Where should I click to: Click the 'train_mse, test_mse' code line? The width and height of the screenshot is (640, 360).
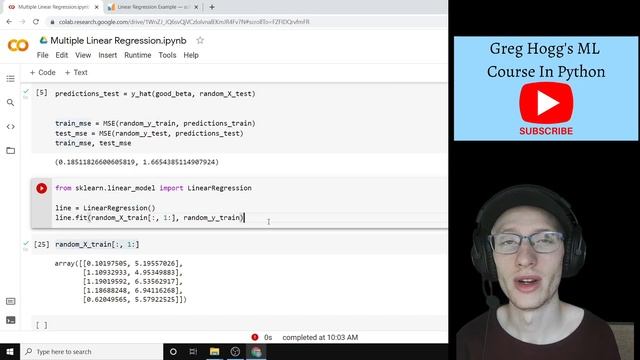point(93,143)
